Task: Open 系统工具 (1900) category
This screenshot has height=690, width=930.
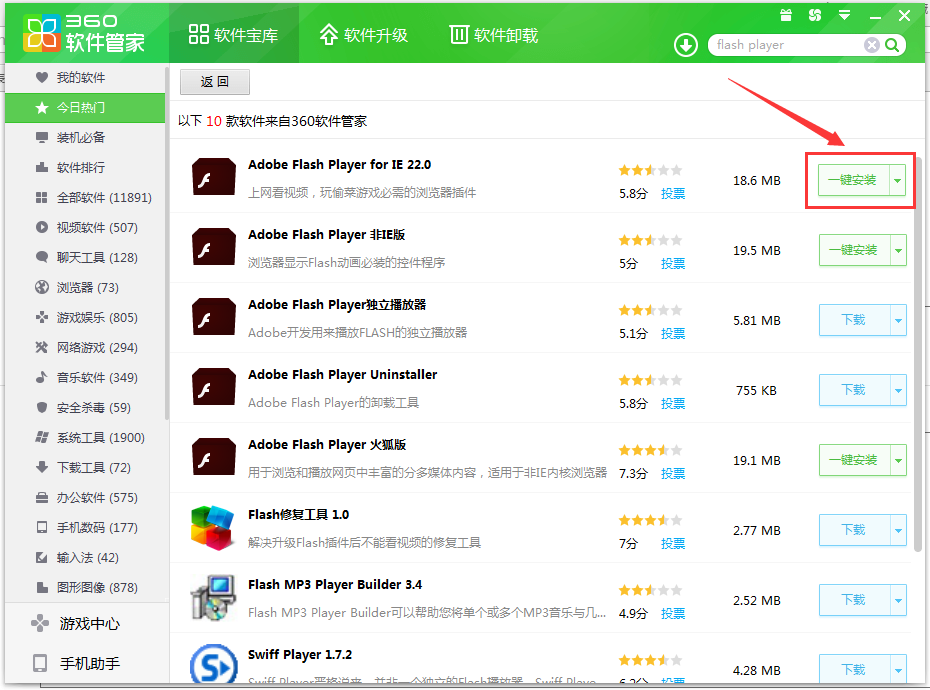Action: click(x=85, y=438)
